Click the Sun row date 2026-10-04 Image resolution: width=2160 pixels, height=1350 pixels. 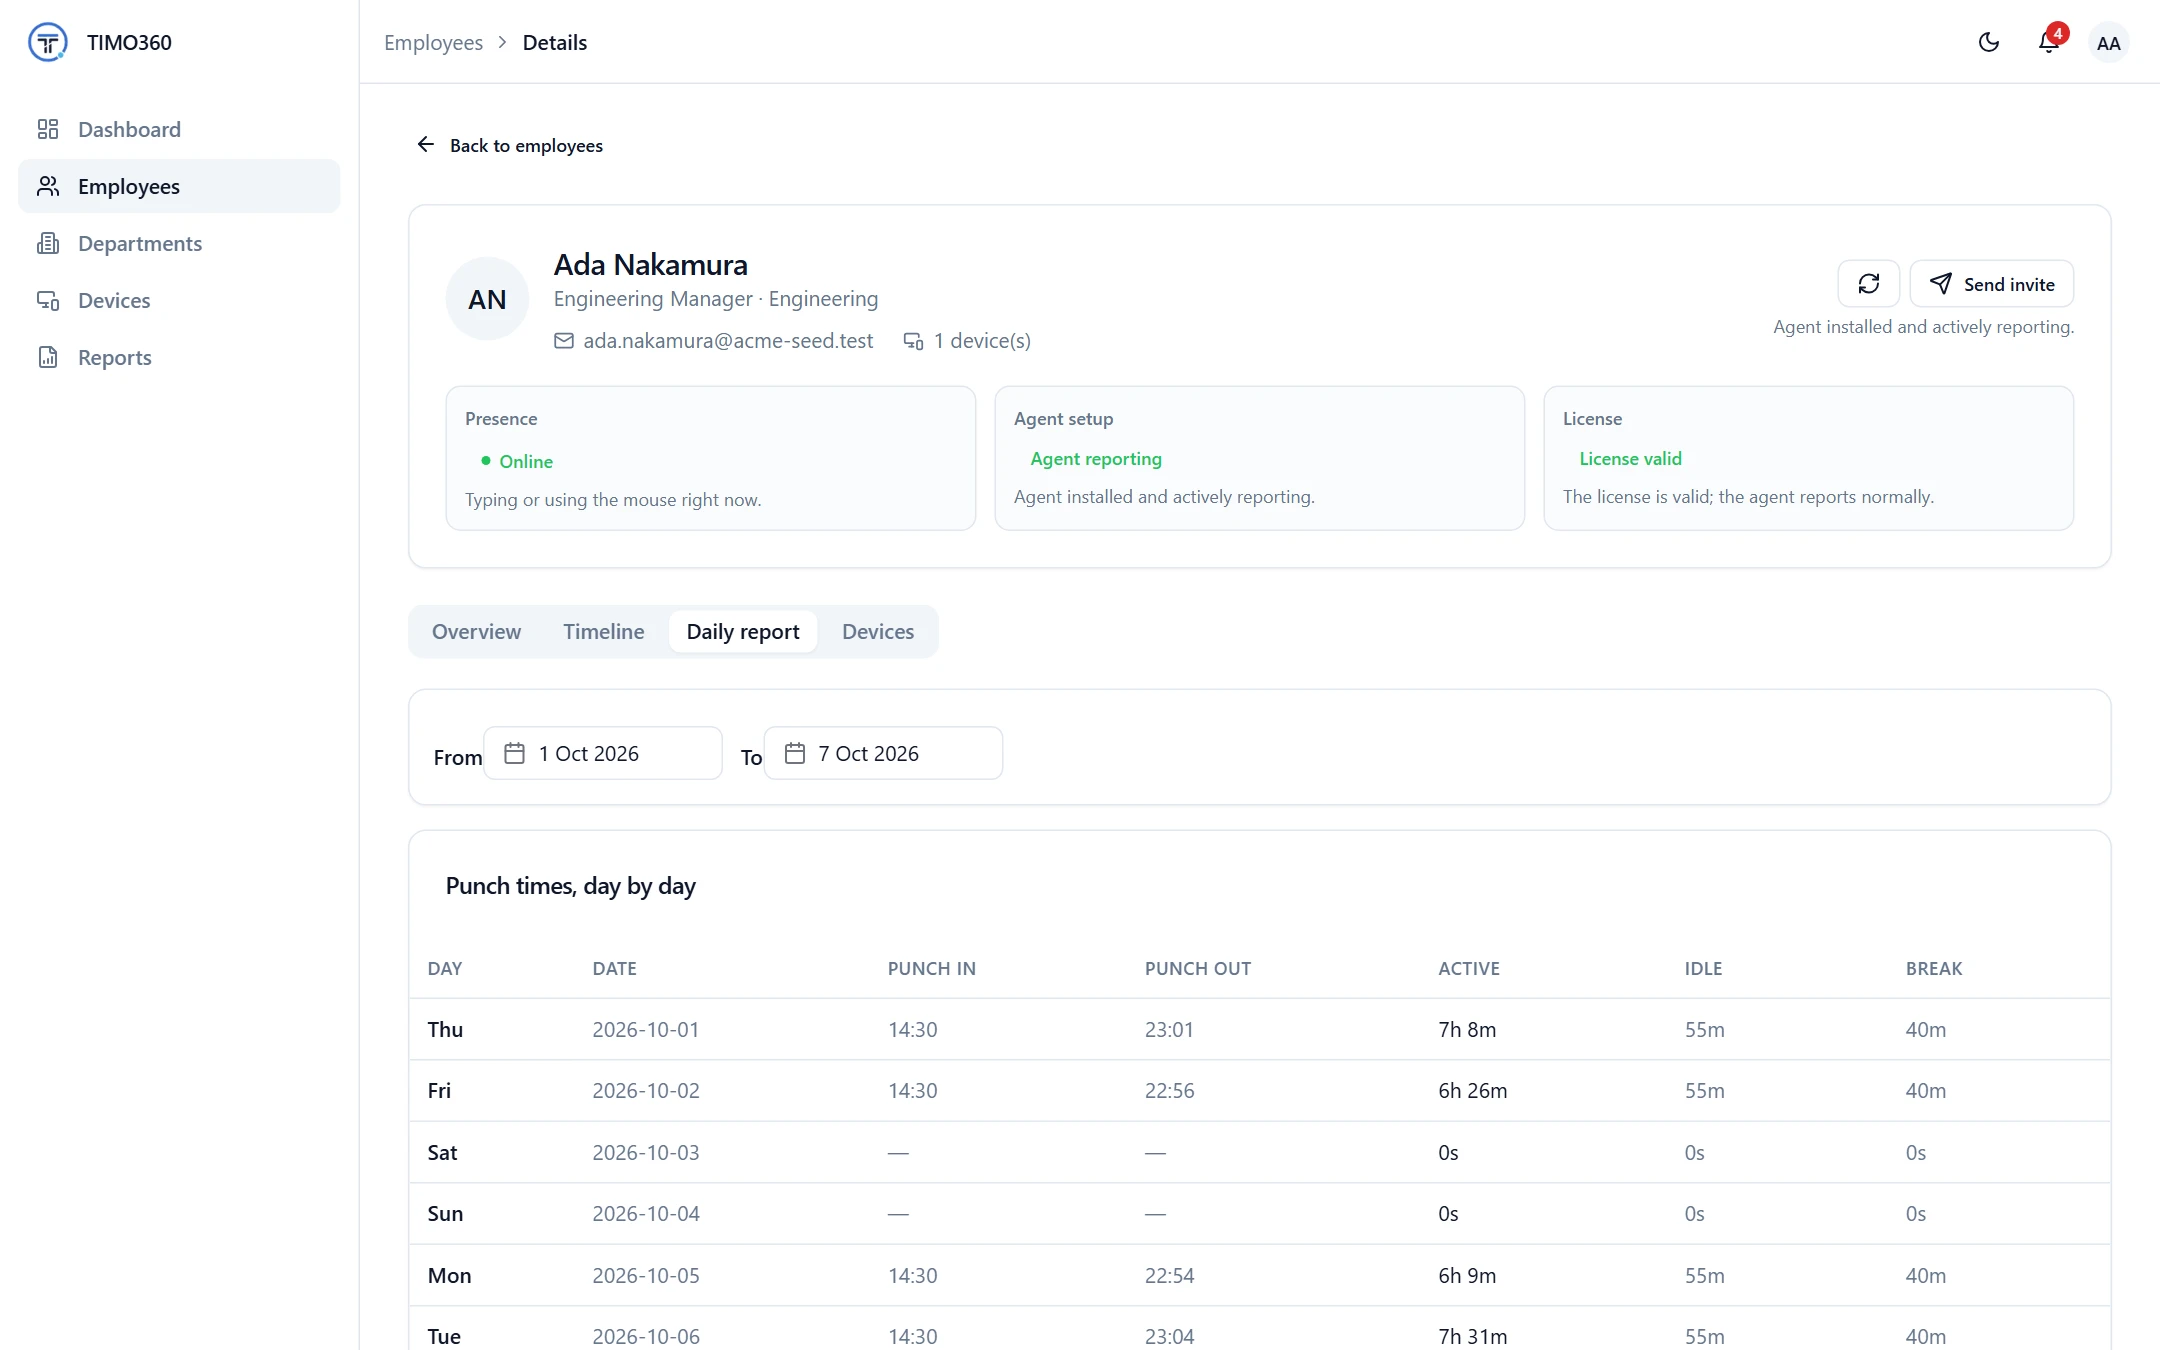646,1214
